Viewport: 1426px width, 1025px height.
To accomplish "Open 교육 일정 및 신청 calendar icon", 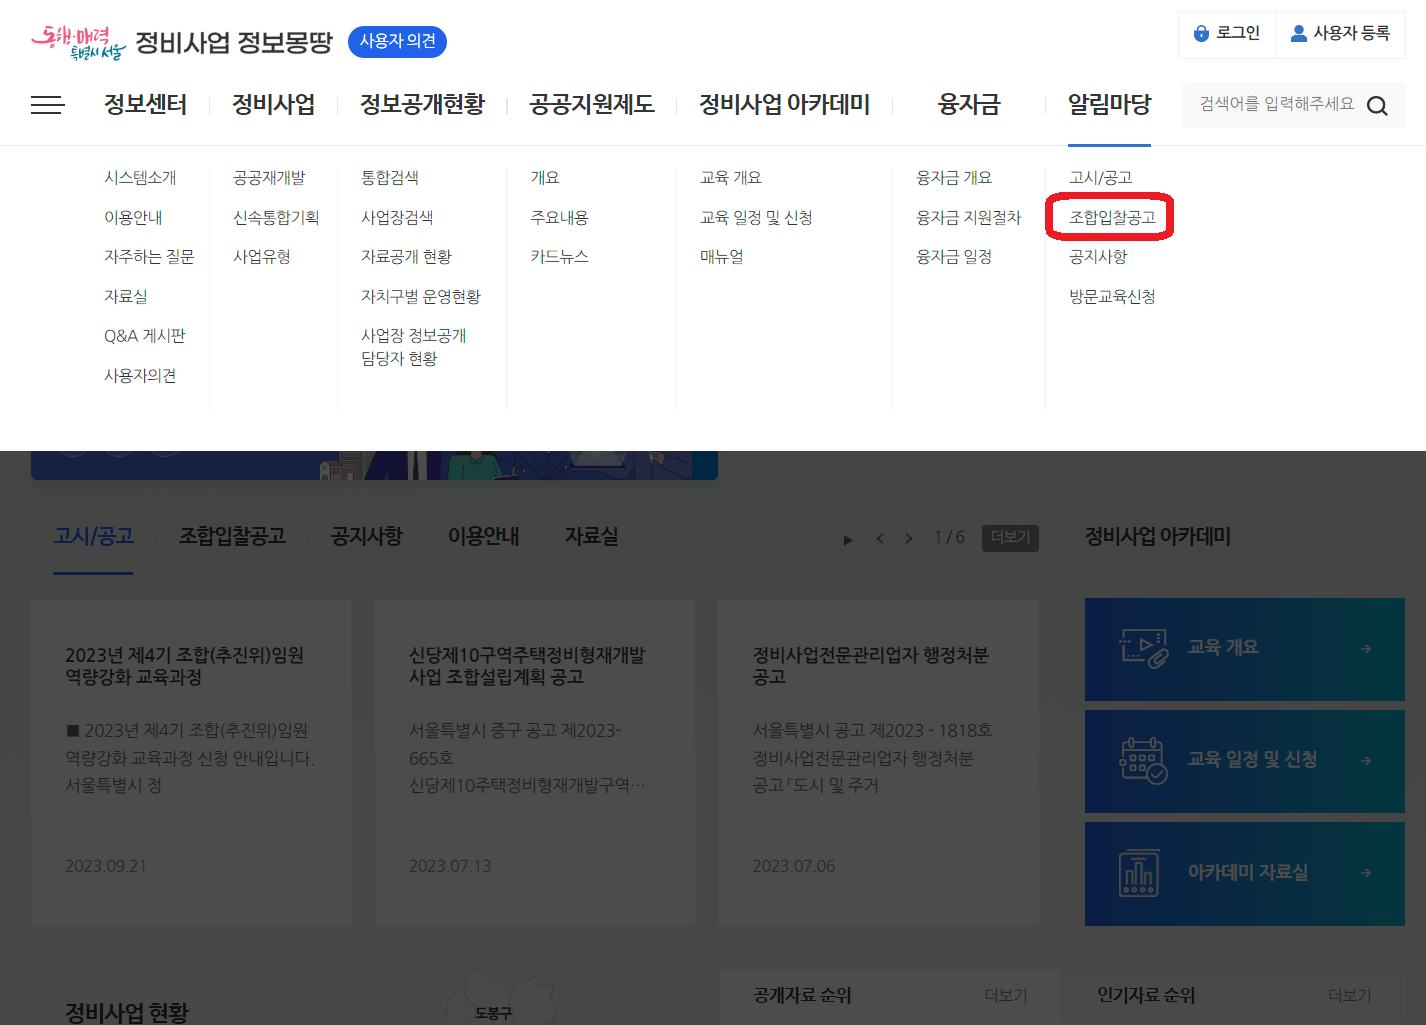I will click(1143, 761).
